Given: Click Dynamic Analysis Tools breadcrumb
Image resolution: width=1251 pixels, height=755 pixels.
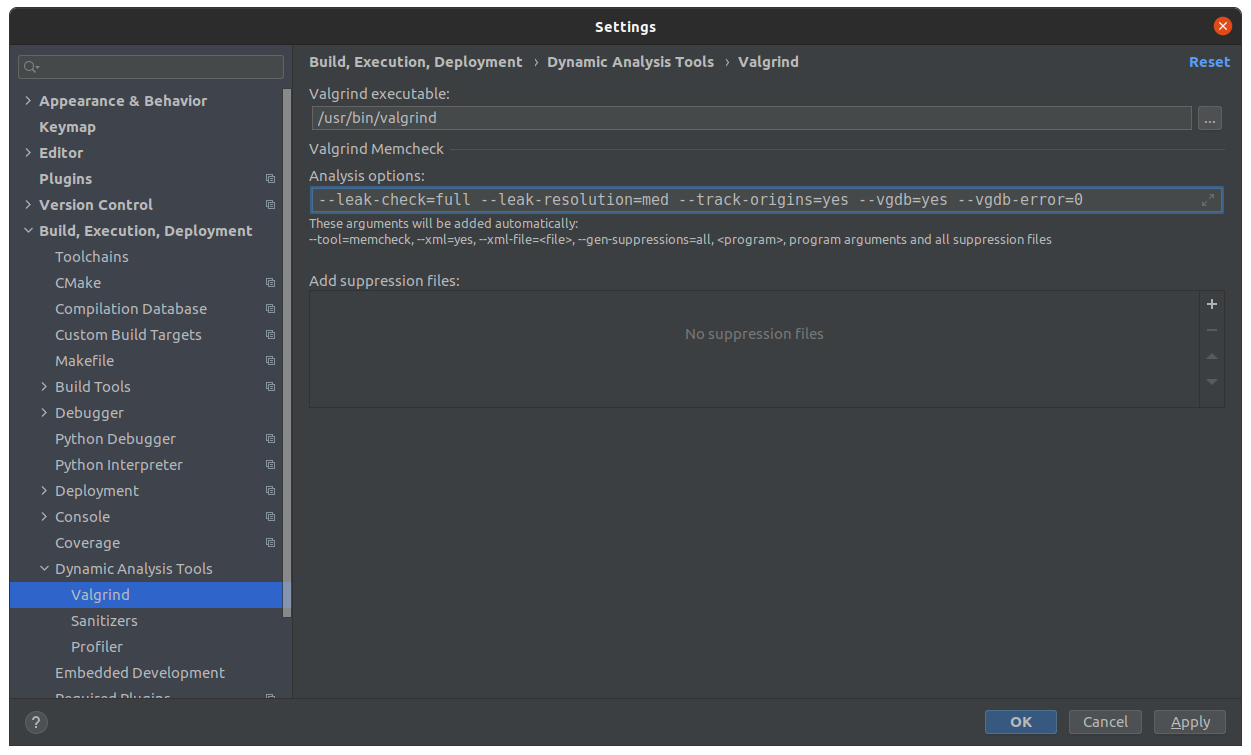Looking at the screenshot, I should 630,62.
